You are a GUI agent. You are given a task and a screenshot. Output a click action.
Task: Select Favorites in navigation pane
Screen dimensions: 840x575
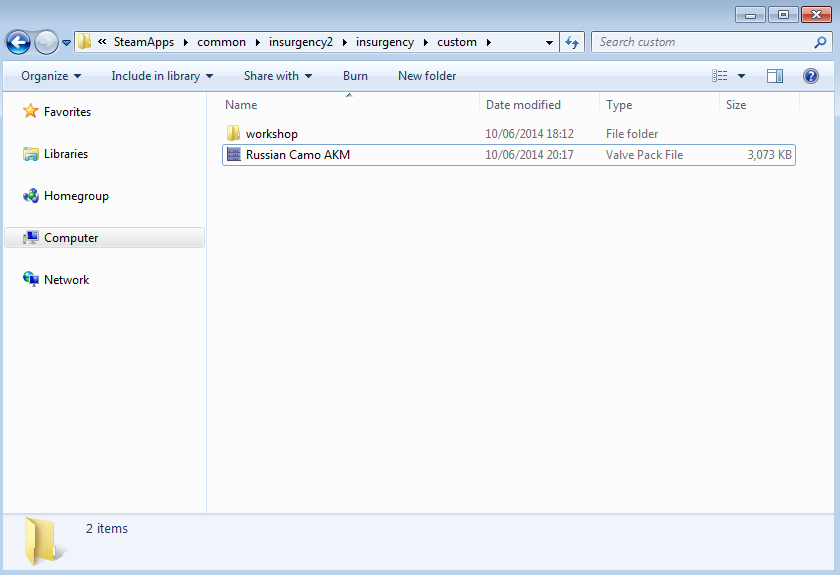(68, 111)
